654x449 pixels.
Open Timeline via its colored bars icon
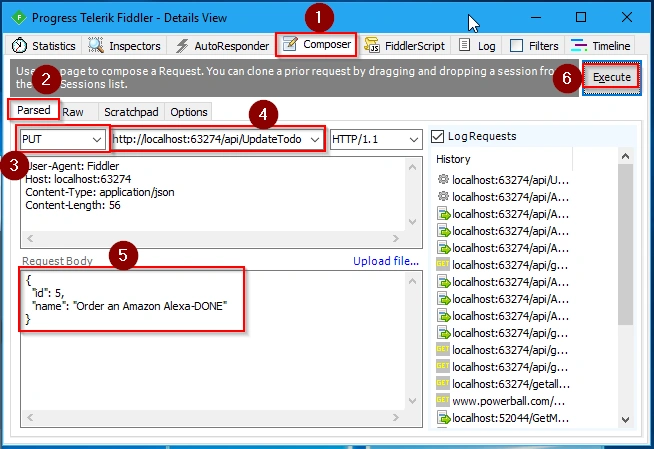(579, 45)
